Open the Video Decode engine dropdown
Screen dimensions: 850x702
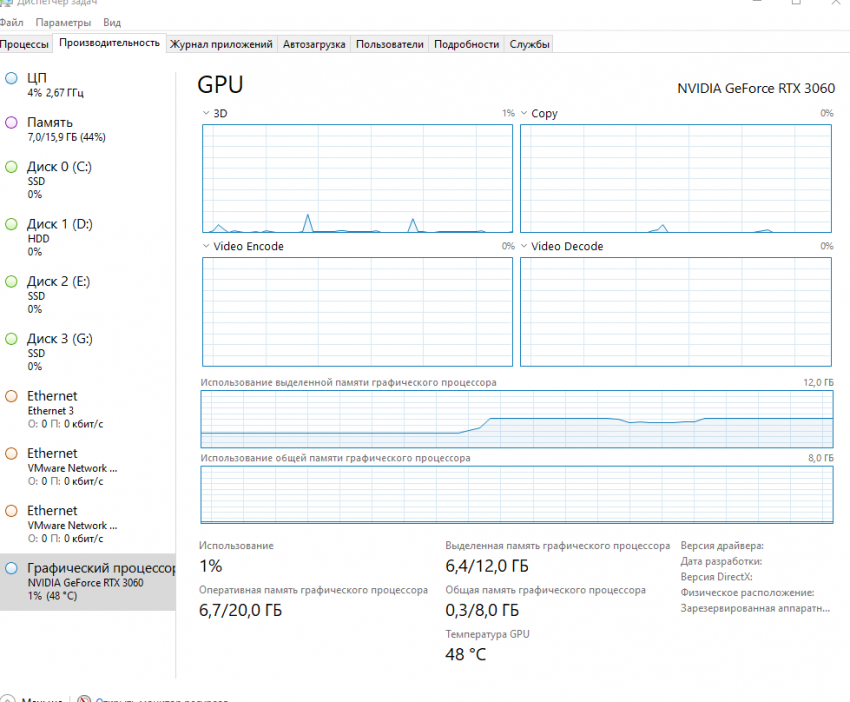click(x=524, y=246)
